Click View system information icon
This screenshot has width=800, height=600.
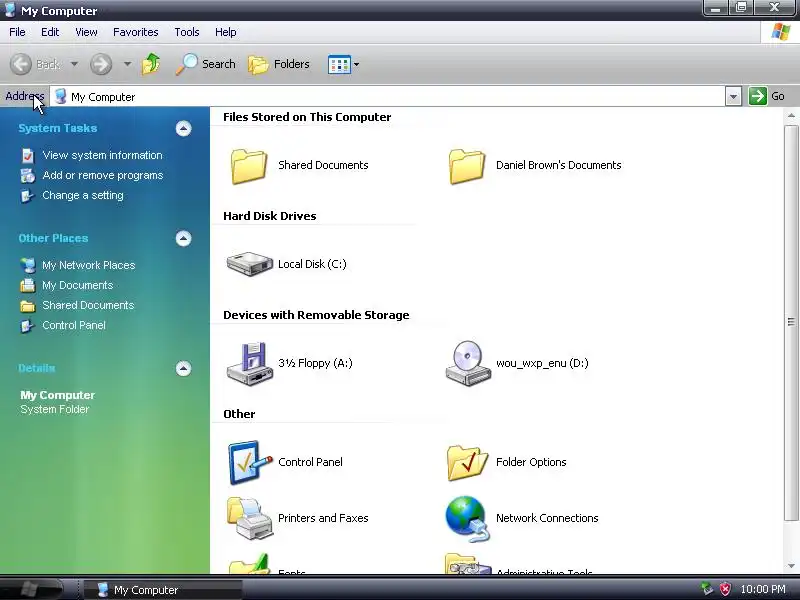coord(28,155)
